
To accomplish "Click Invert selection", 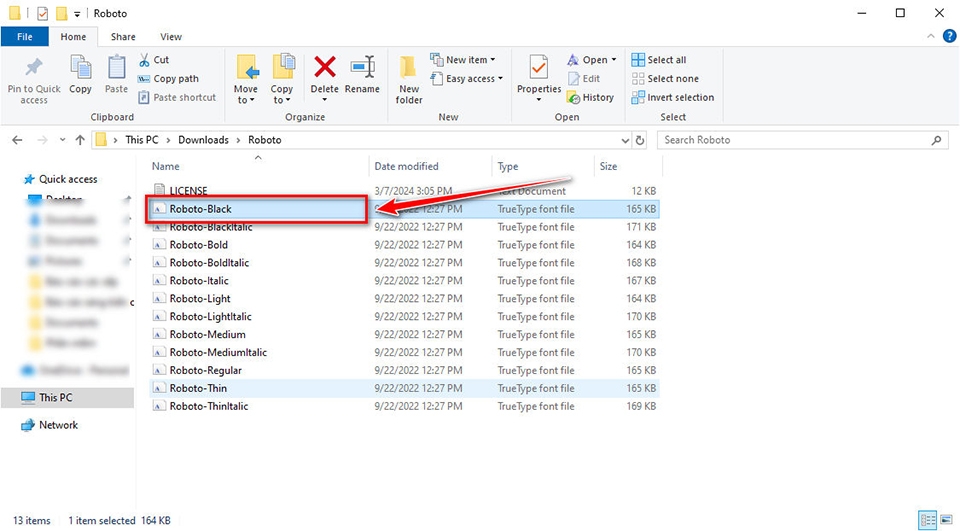I will click(x=673, y=97).
